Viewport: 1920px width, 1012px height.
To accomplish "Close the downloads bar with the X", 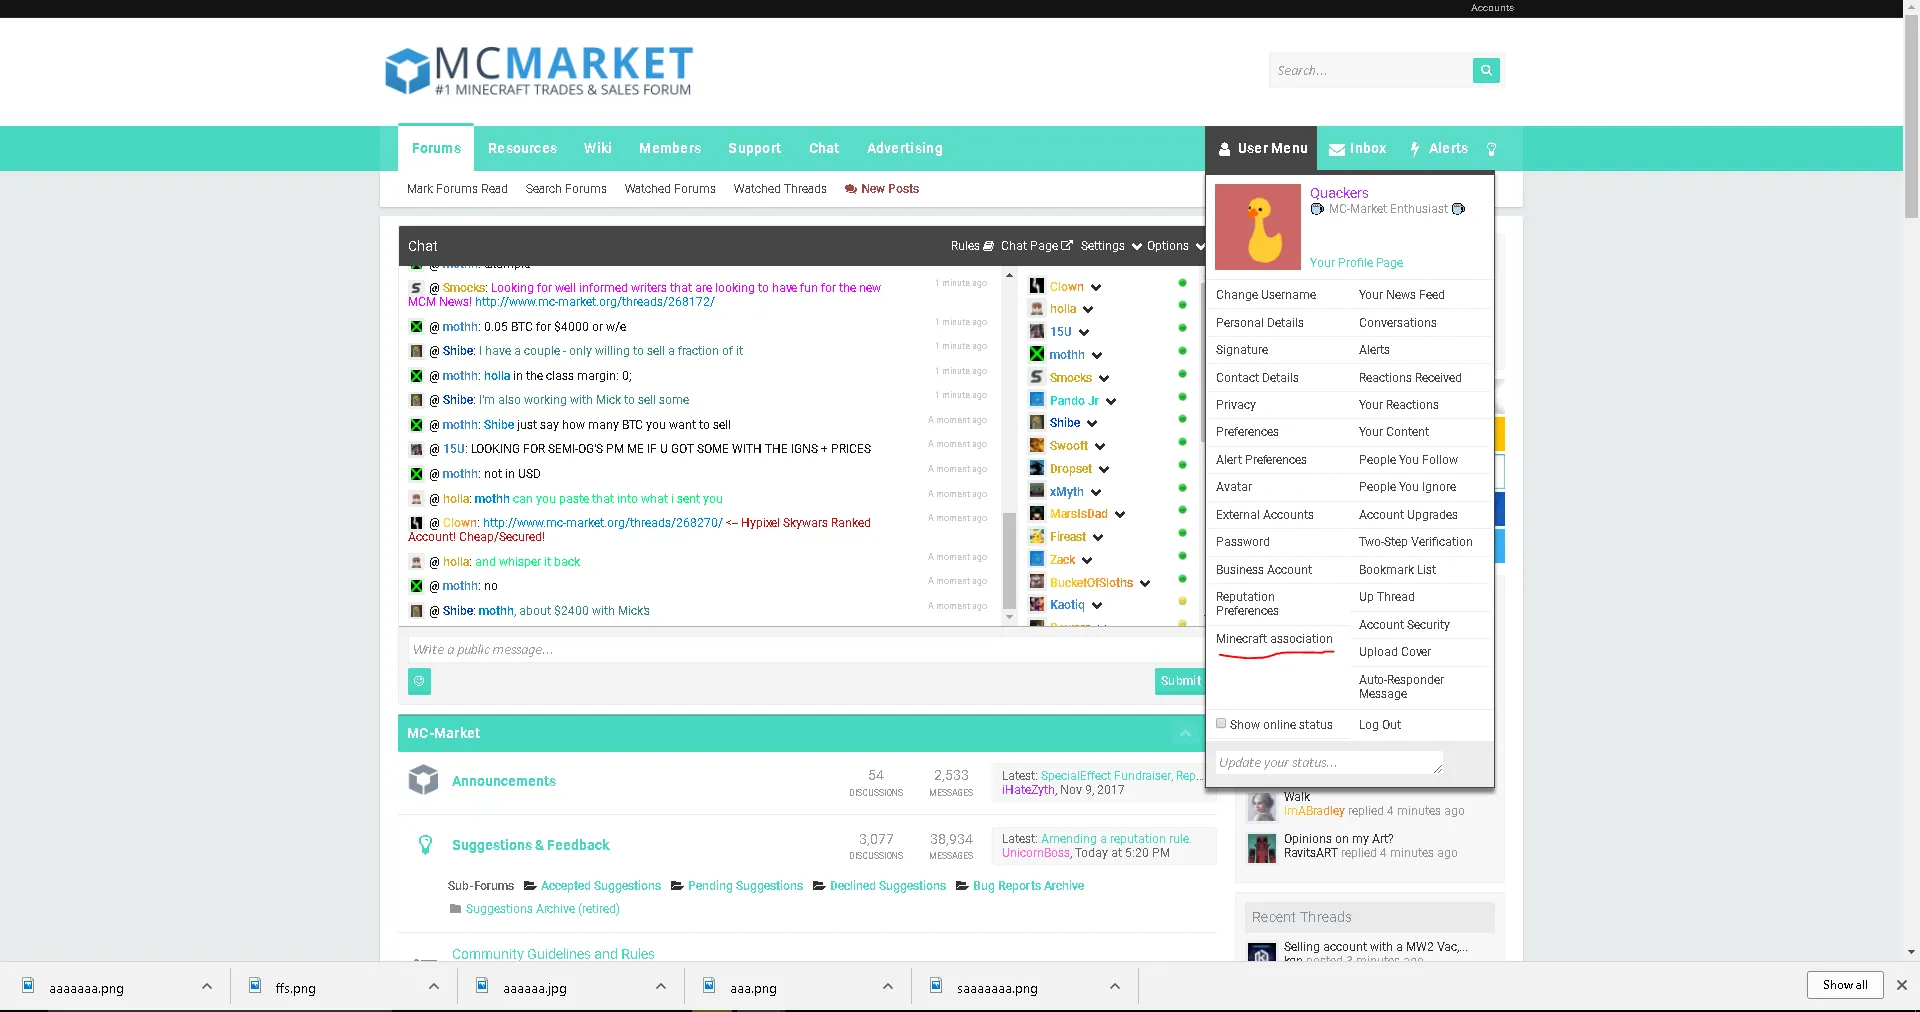I will (1902, 985).
